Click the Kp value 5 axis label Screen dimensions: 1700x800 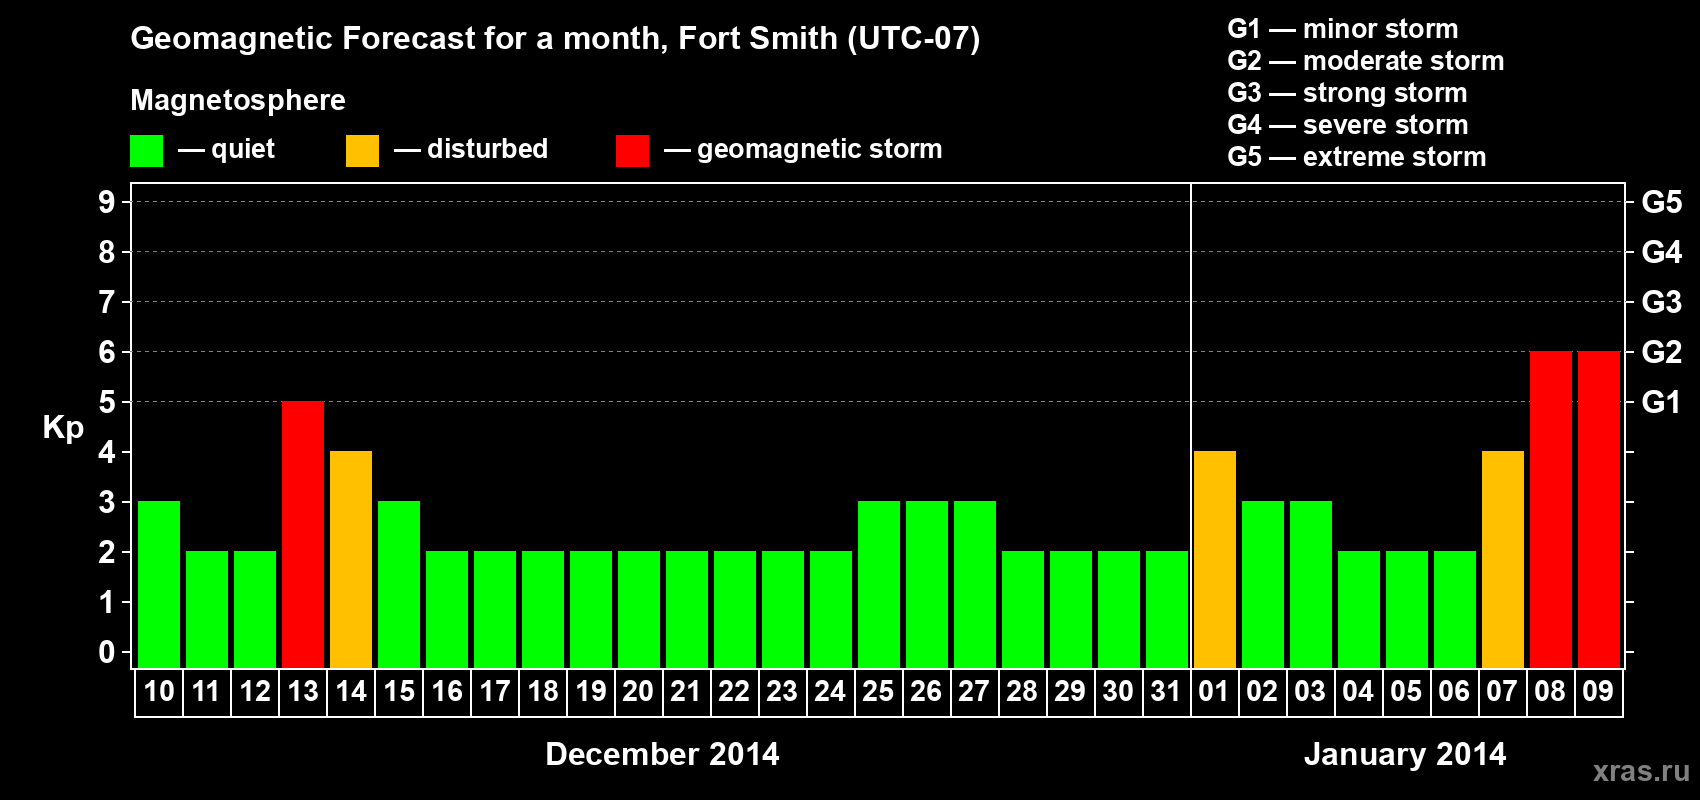tap(107, 402)
